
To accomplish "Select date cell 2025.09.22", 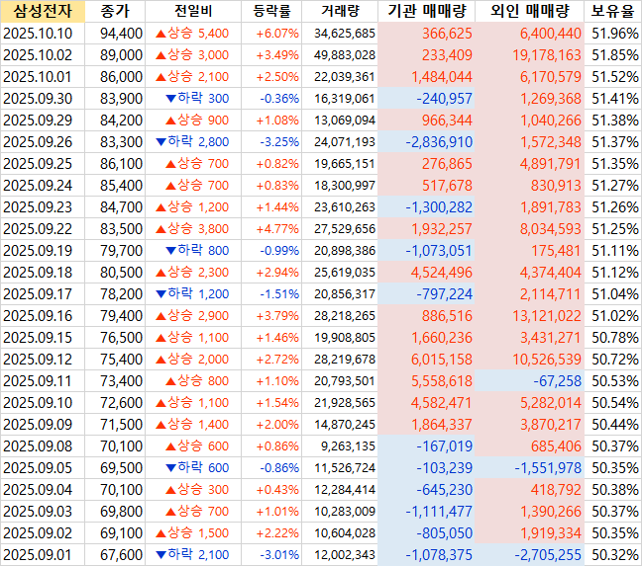I will (43, 229).
